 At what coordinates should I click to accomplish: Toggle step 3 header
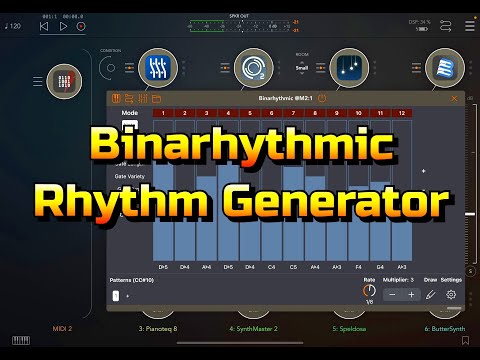coord(206,113)
